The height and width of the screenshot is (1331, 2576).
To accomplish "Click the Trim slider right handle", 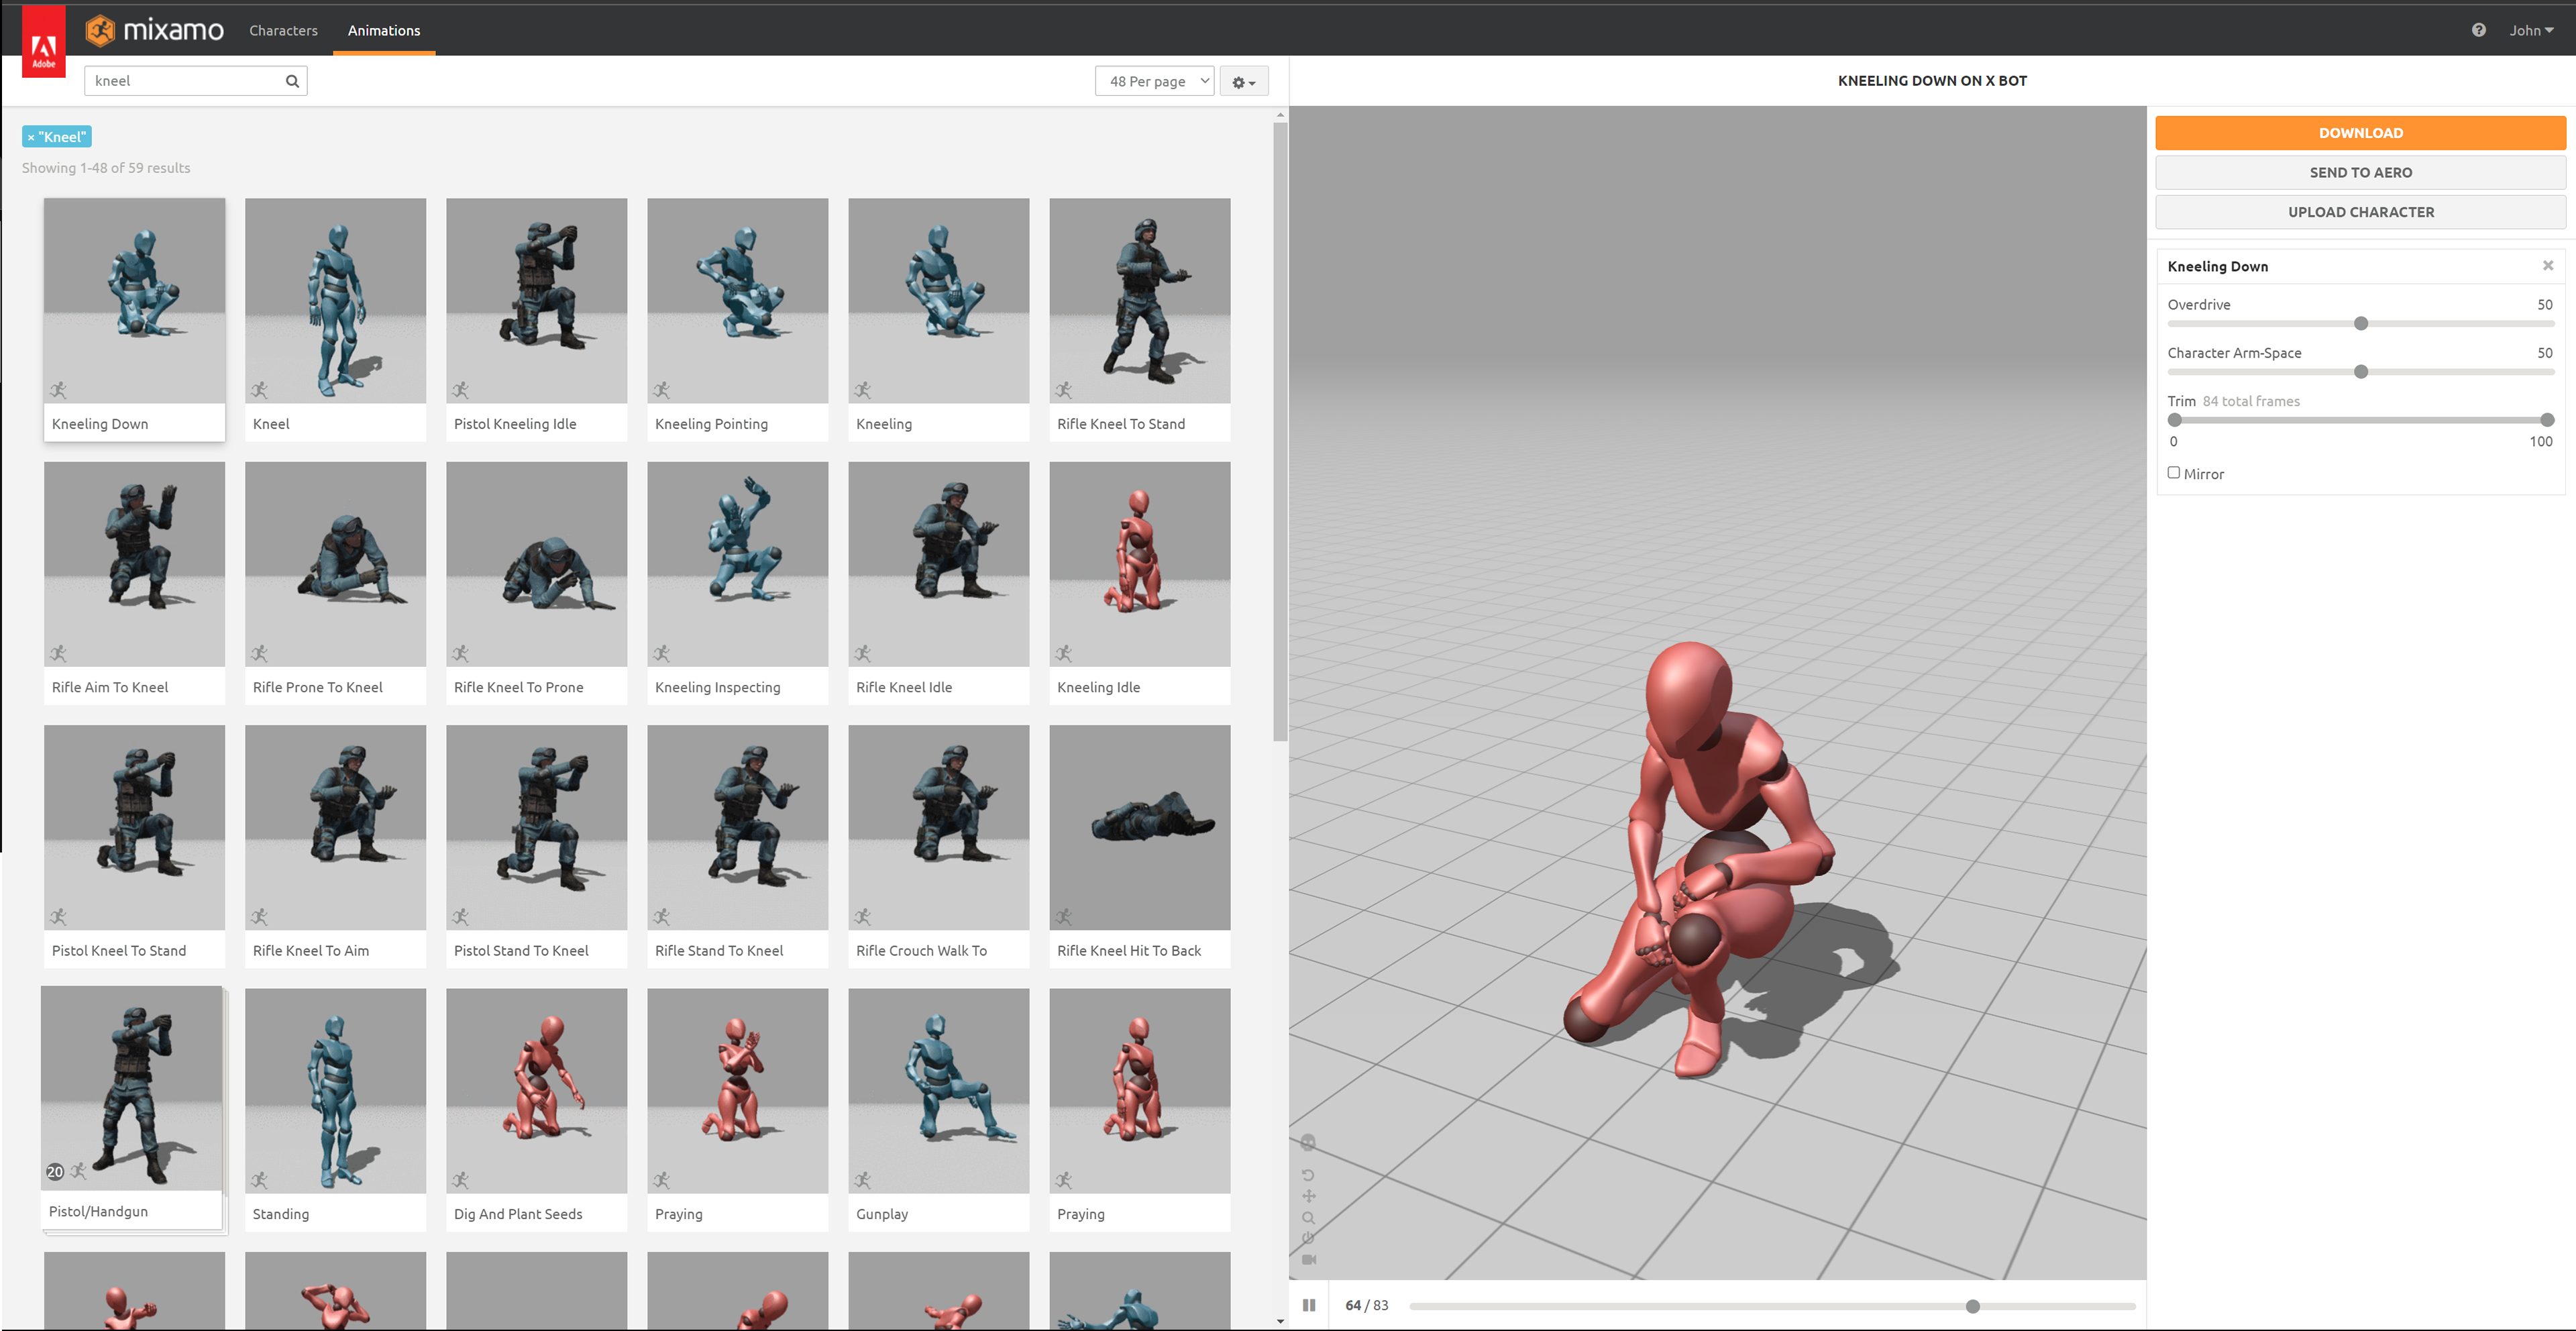I will [2547, 420].
